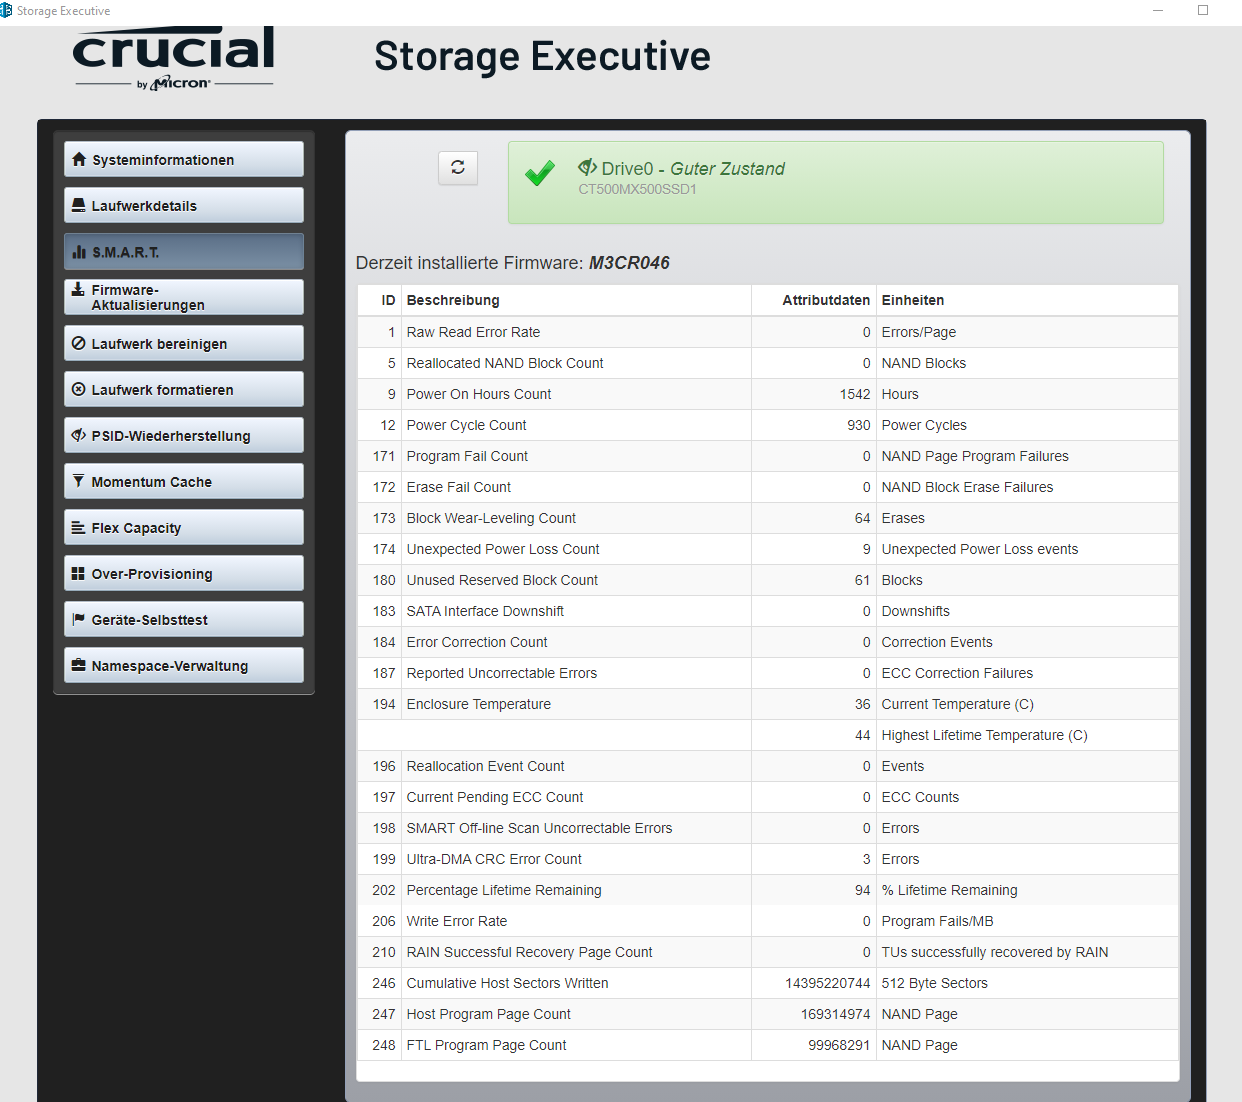Click the ban icon beside Laufwerk bereinigen
Viewport: 1242px width, 1102px height.
tap(79, 343)
